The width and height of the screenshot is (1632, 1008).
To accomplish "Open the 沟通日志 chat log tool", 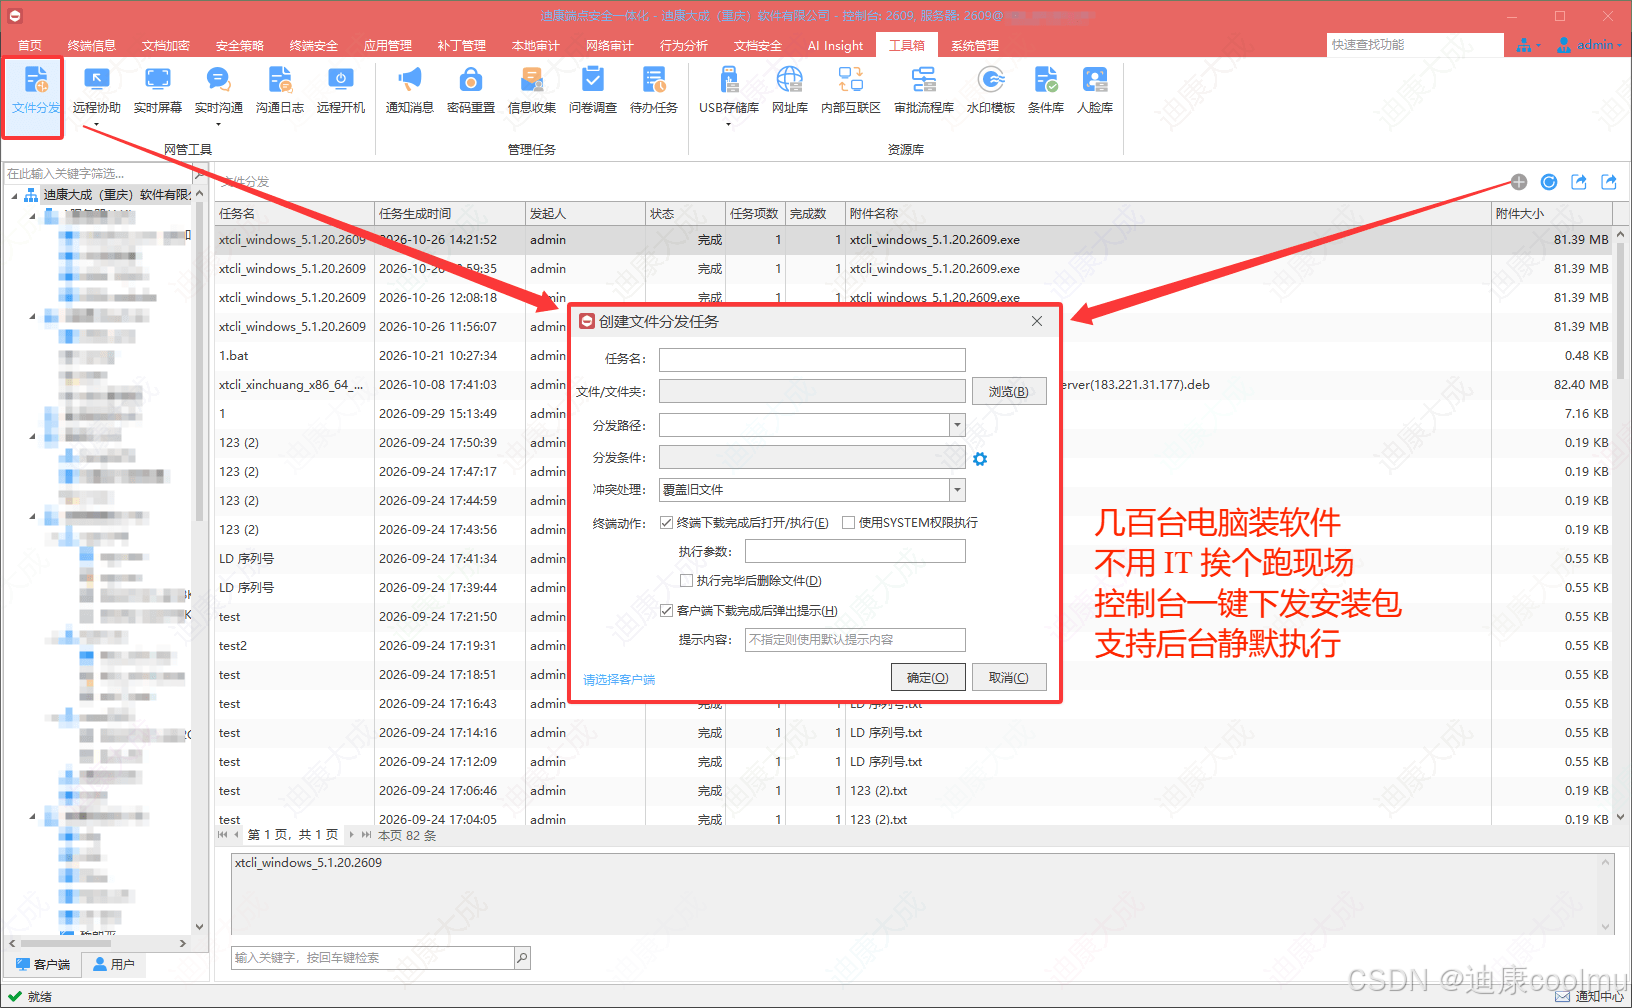I will pyautogui.click(x=280, y=90).
